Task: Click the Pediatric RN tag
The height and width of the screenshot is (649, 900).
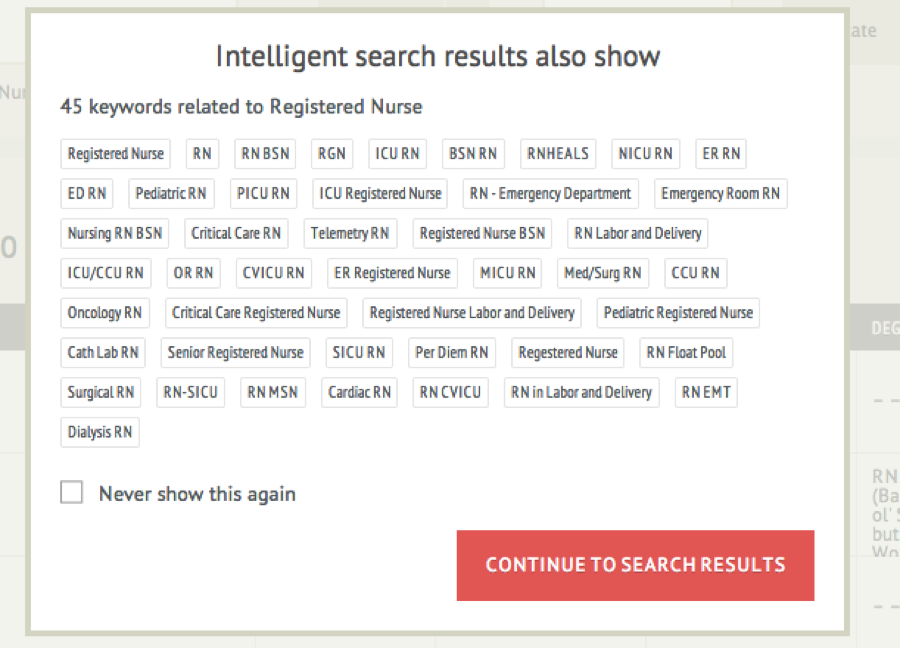Action: (x=171, y=194)
